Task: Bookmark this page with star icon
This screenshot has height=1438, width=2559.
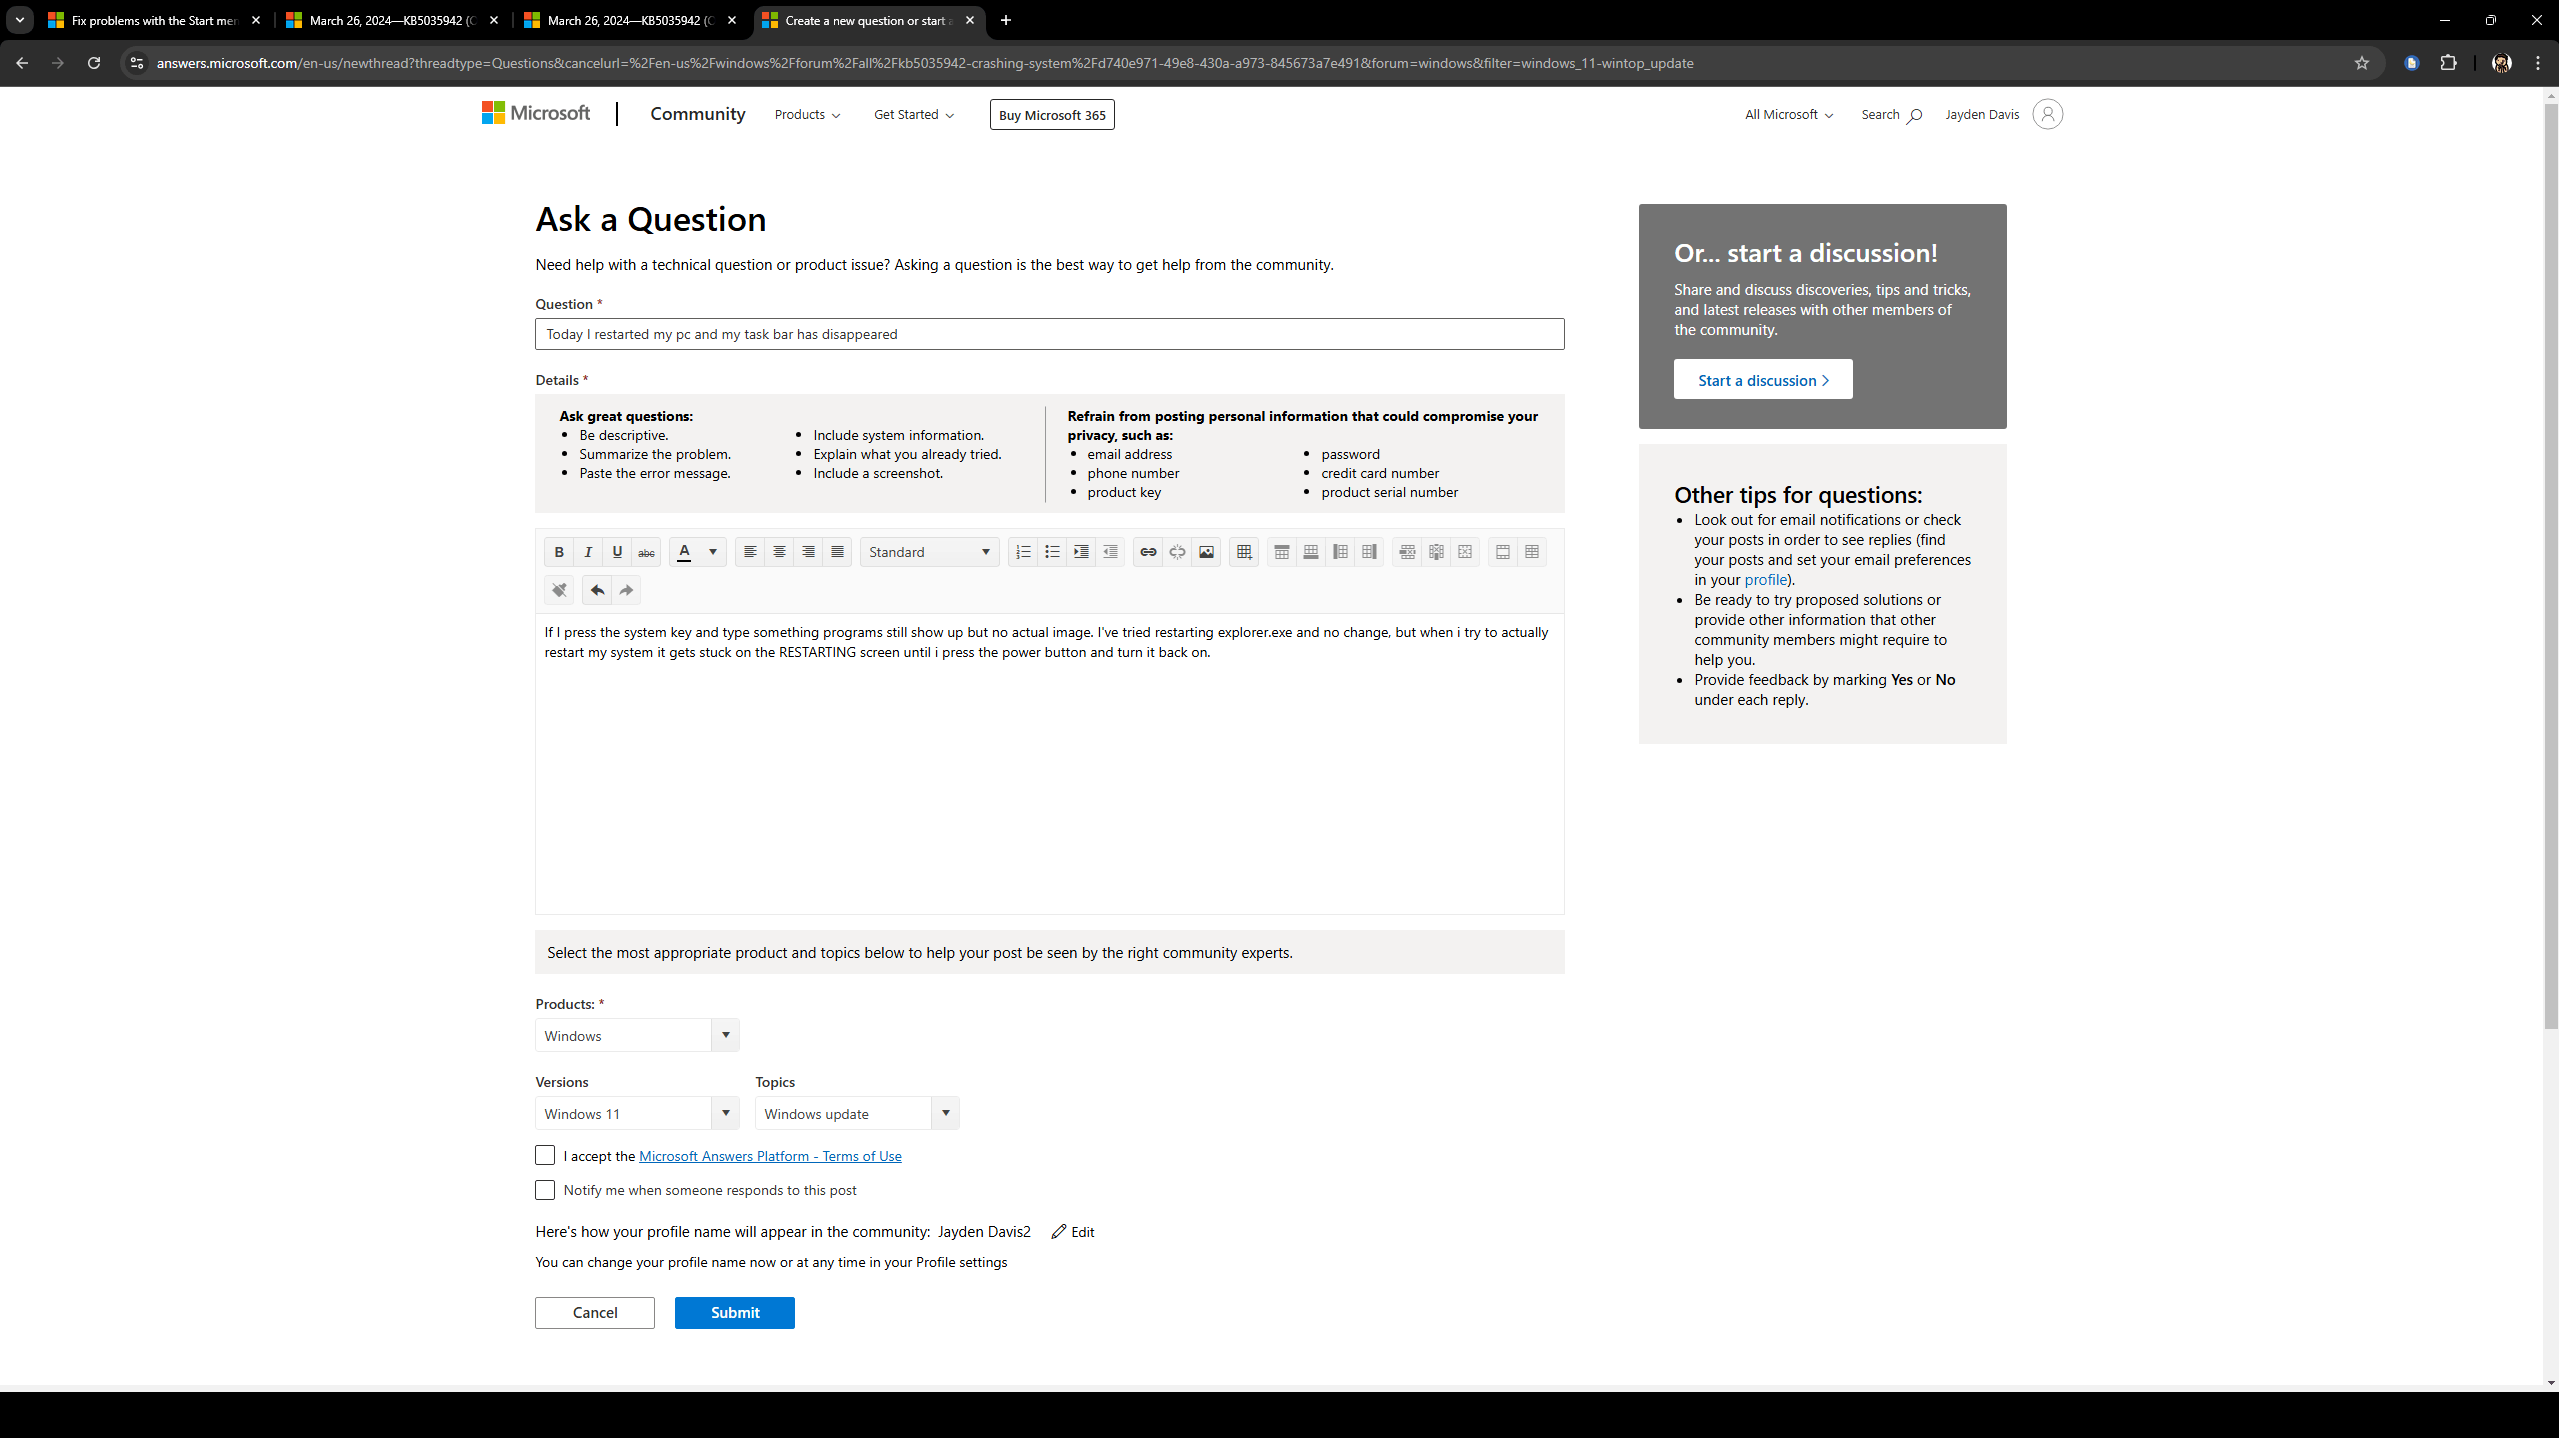Action: [2362, 63]
